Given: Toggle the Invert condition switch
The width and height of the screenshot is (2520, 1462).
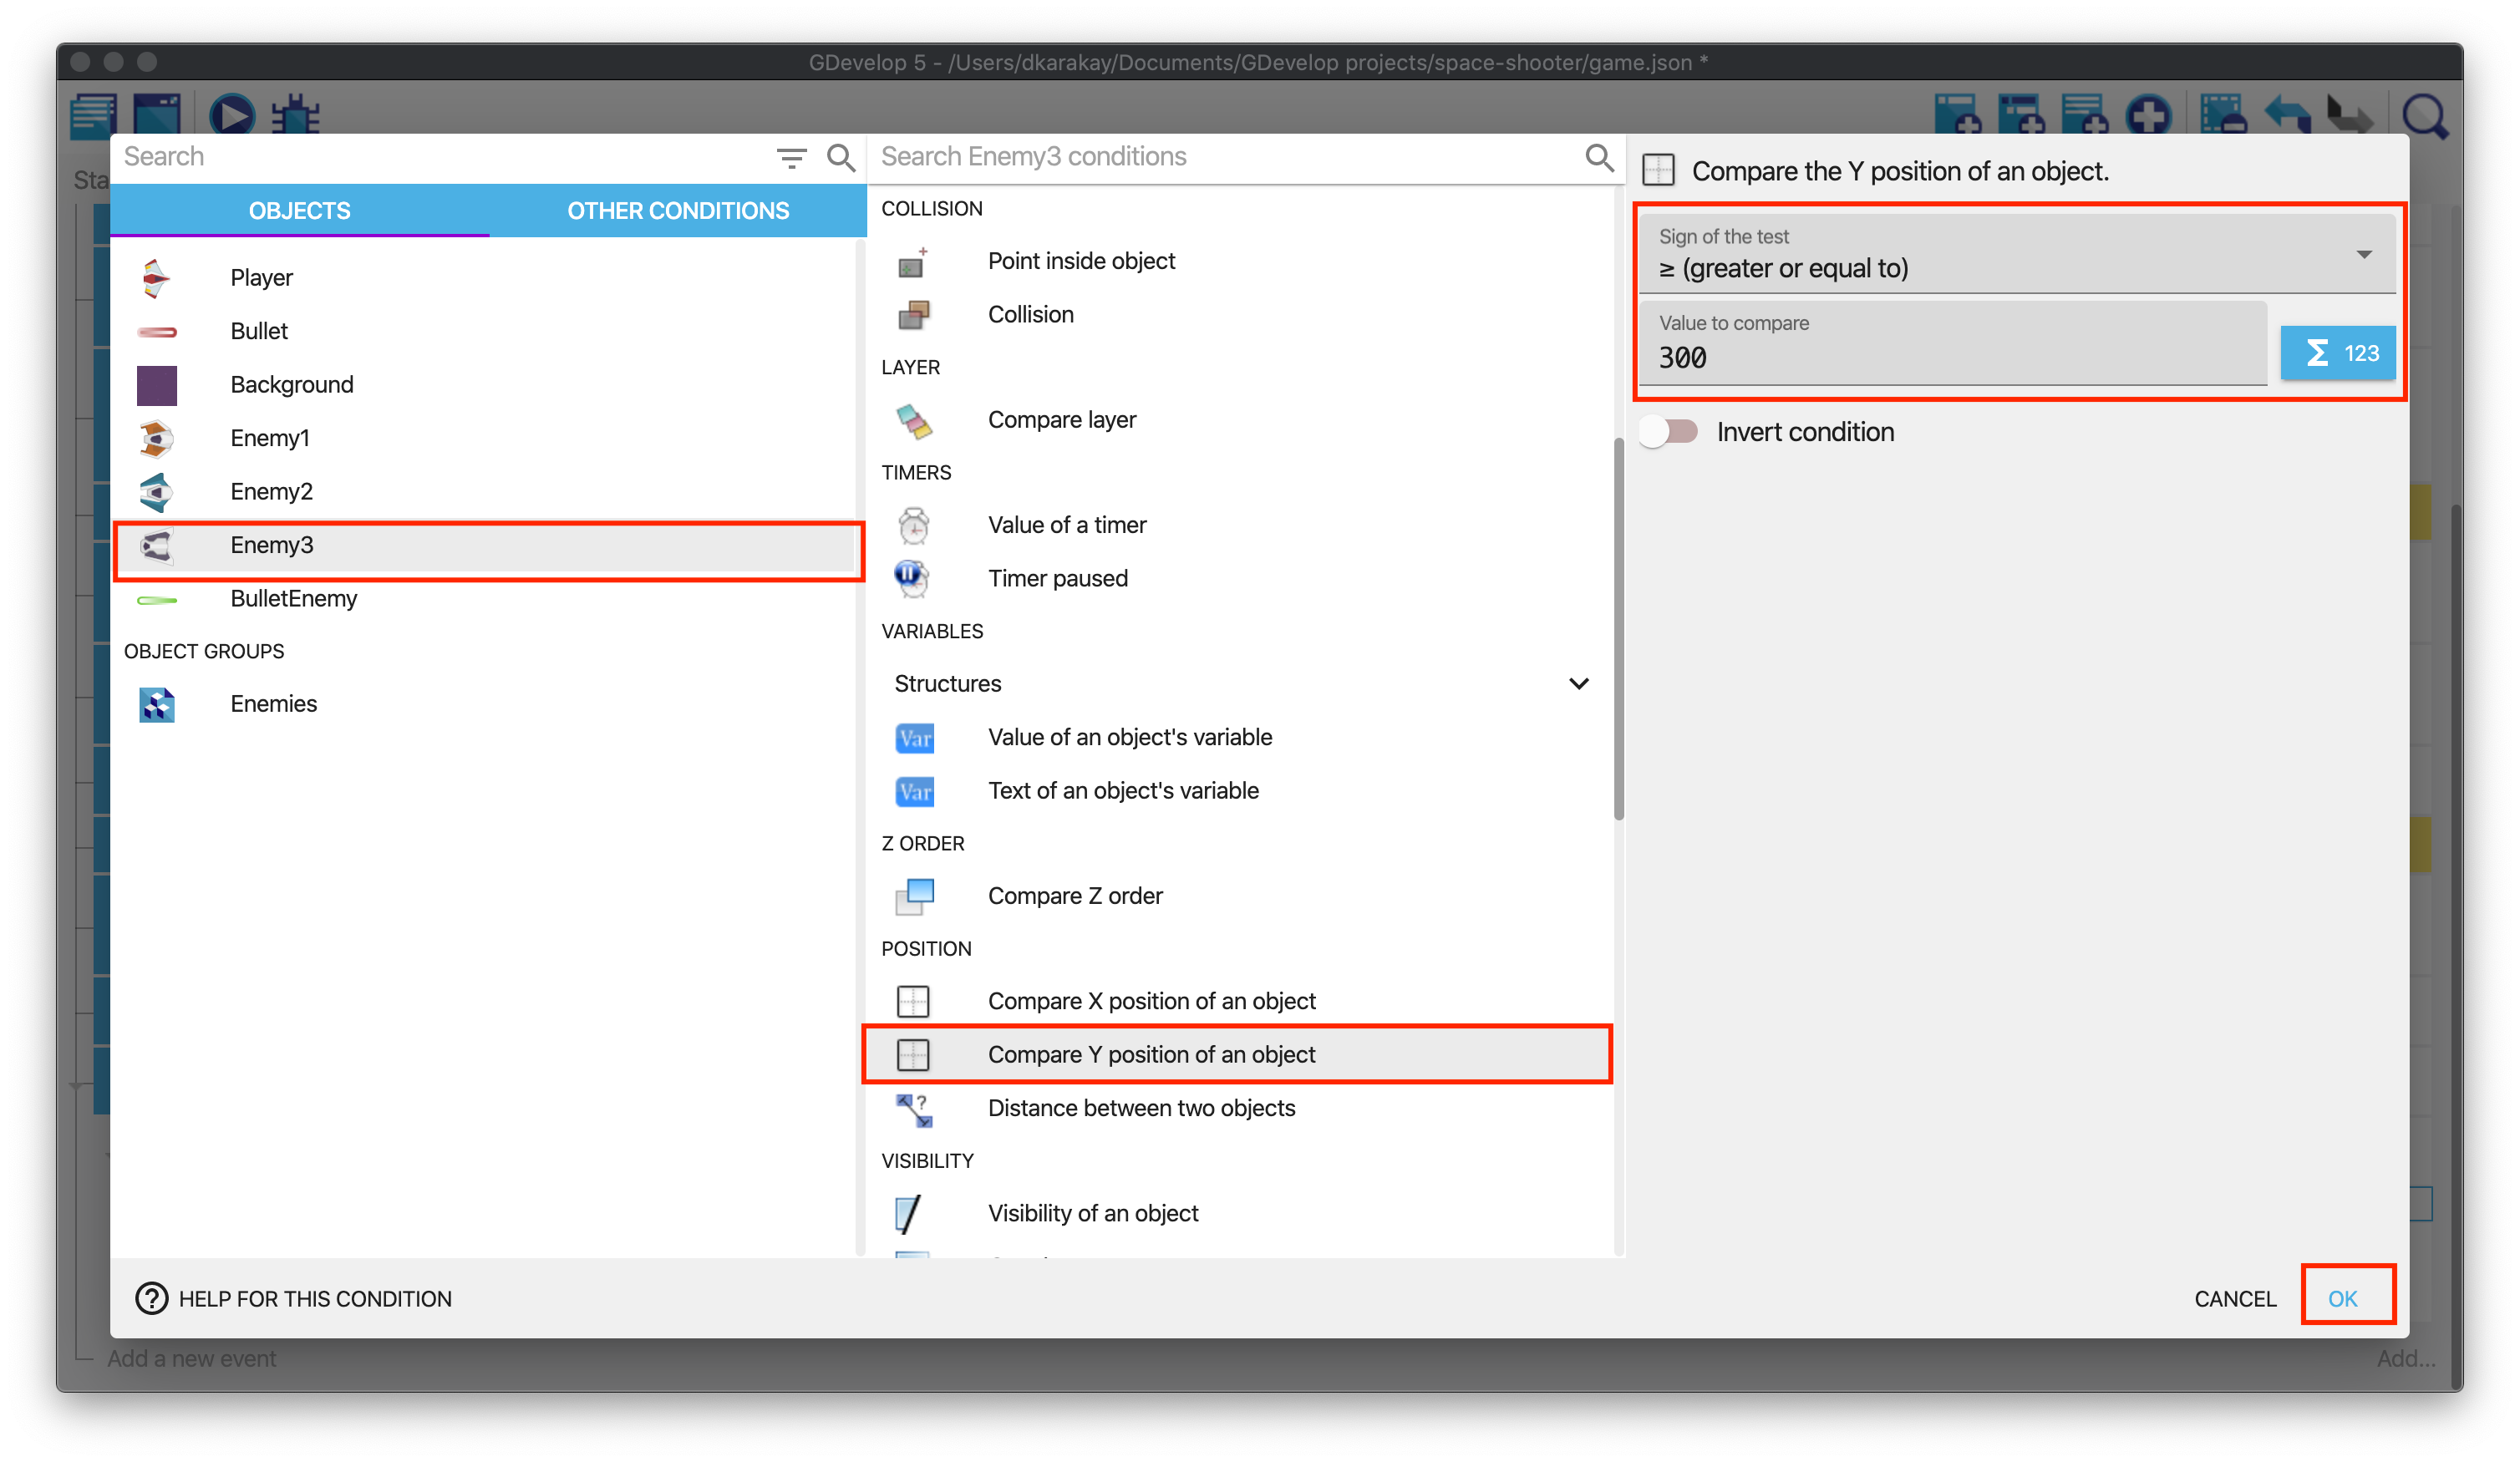Looking at the screenshot, I should click(x=1670, y=432).
